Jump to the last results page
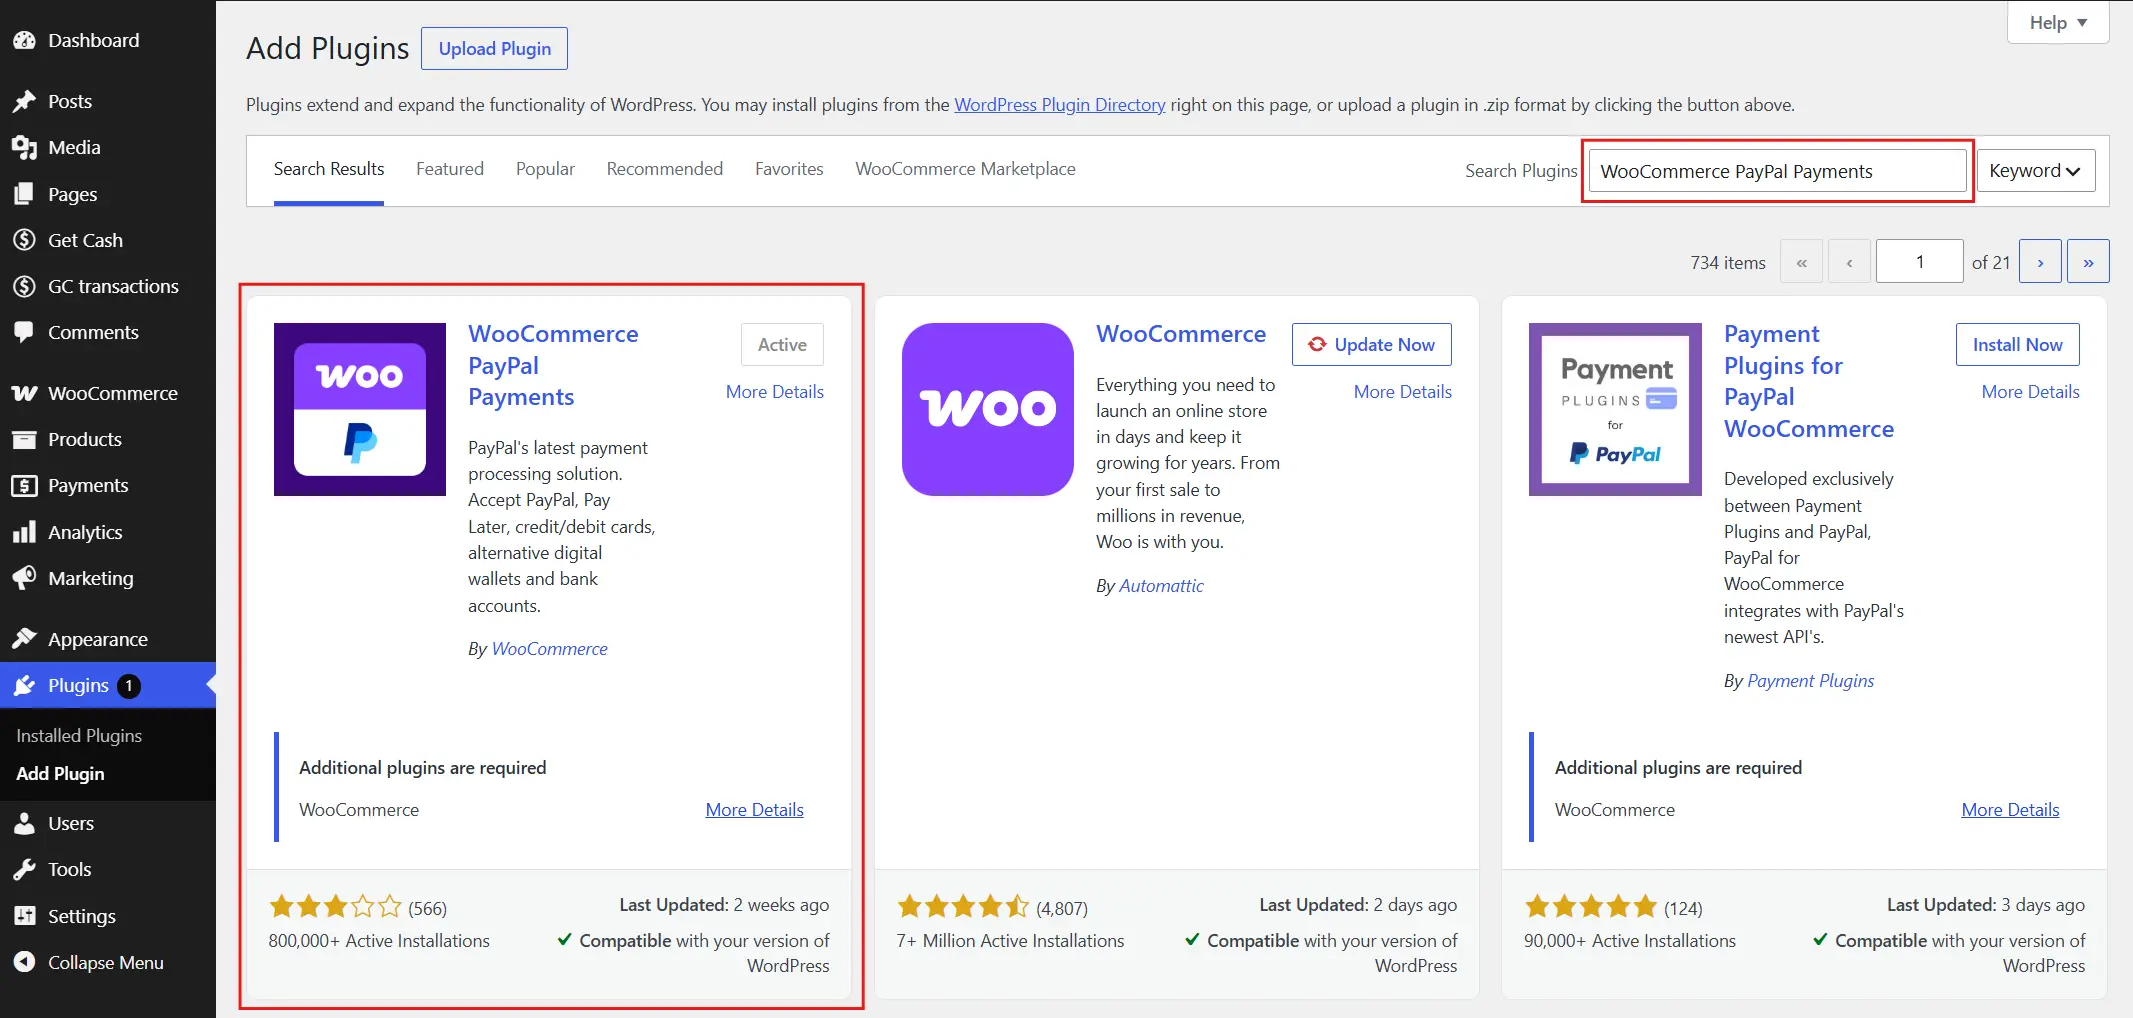Image resolution: width=2133 pixels, height=1018 pixels. click(2088, 262)
